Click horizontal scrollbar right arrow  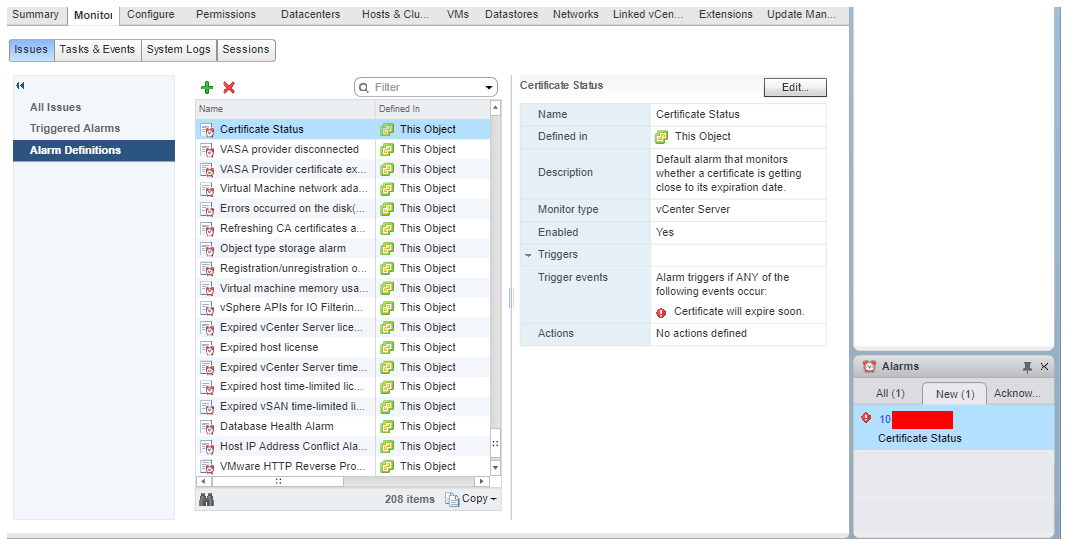click(x=483, y=482)
